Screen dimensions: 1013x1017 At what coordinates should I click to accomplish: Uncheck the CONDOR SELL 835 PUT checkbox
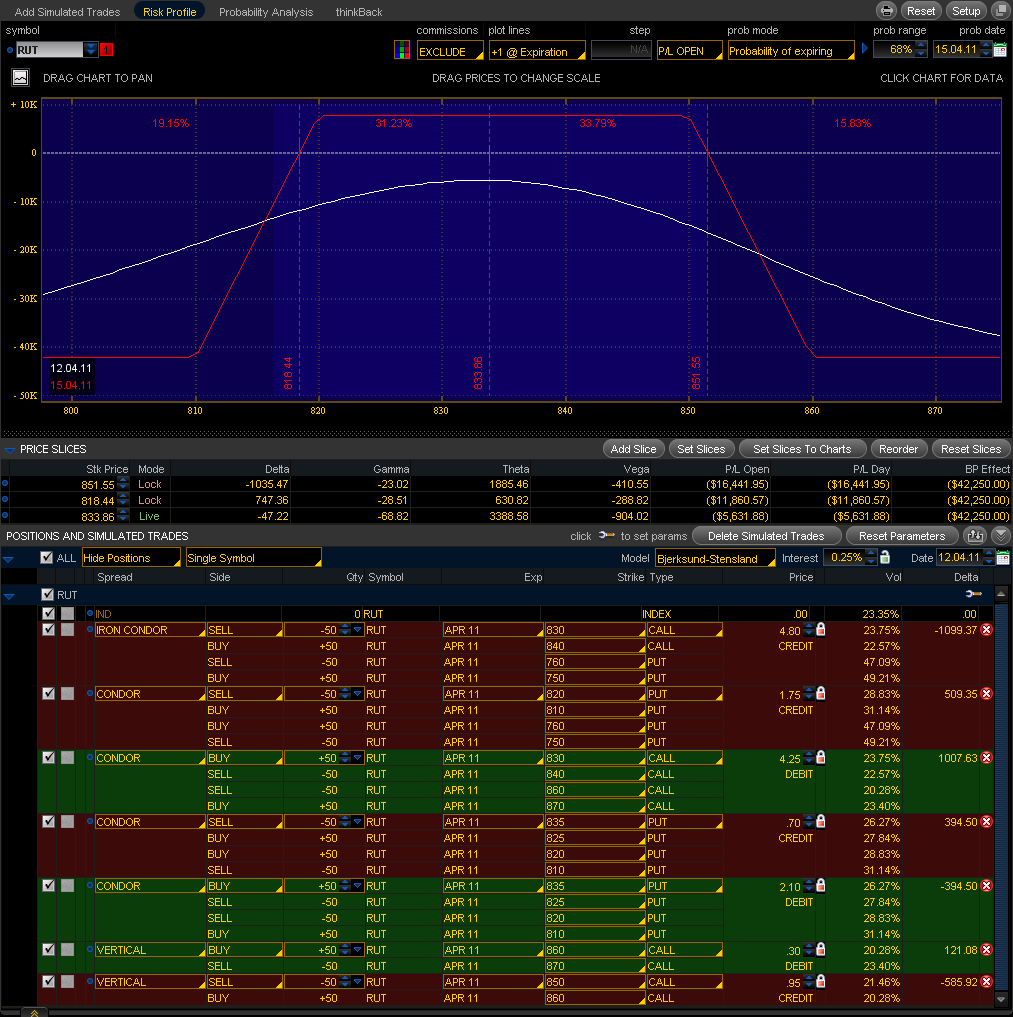tap(48, 821)
